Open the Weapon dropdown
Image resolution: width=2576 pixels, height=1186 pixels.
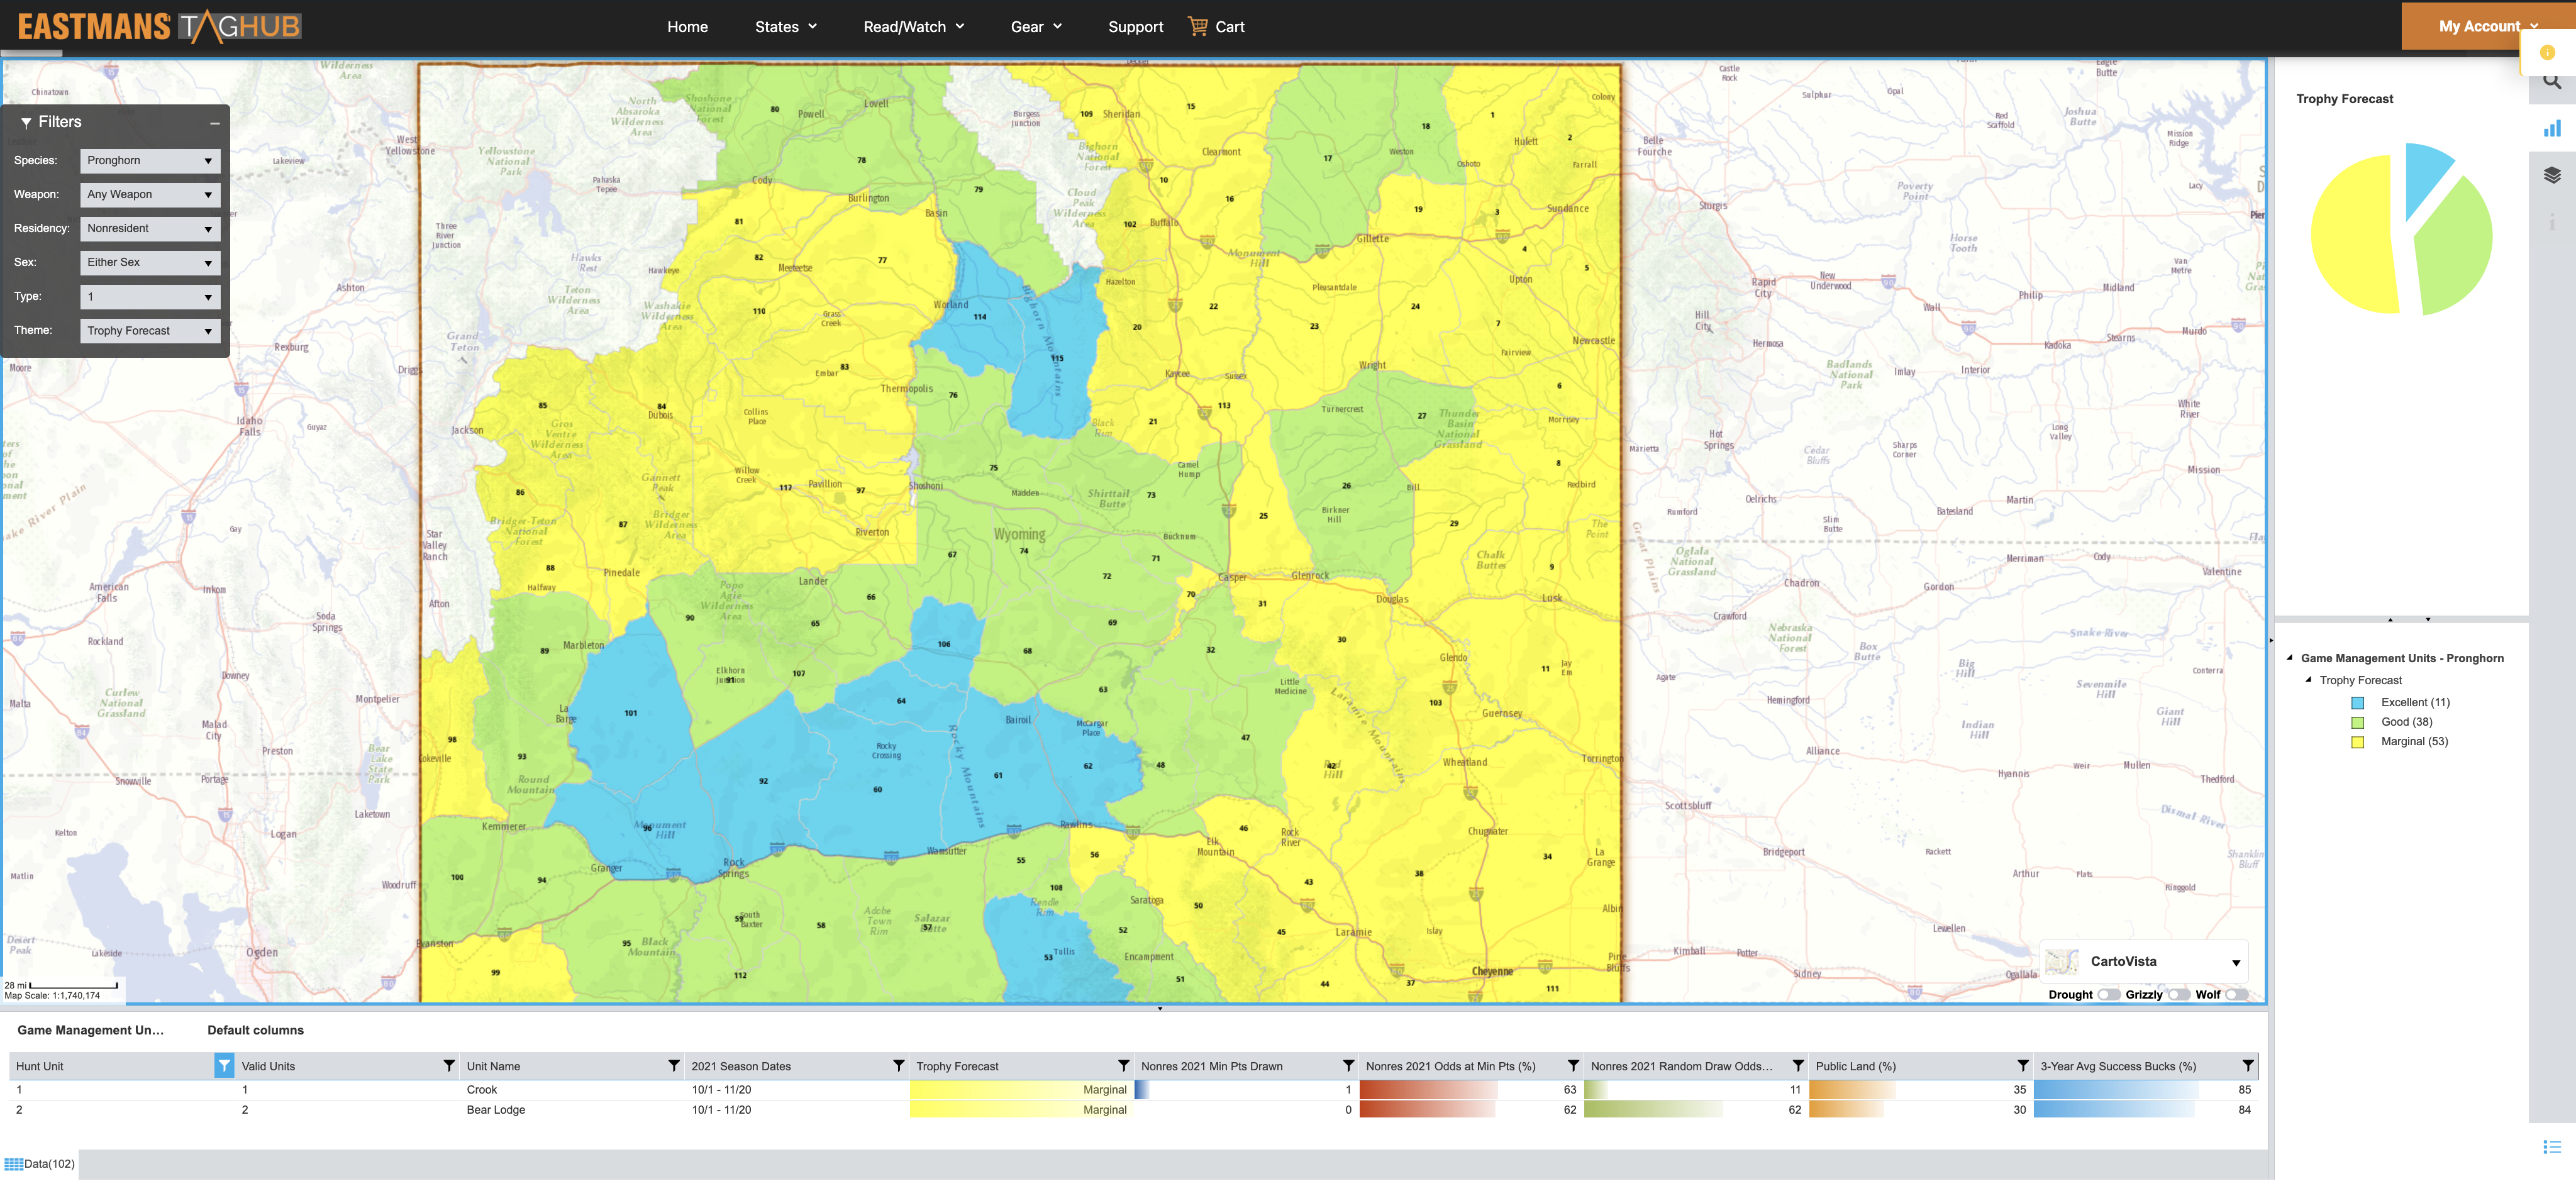[x=150, y=195]
